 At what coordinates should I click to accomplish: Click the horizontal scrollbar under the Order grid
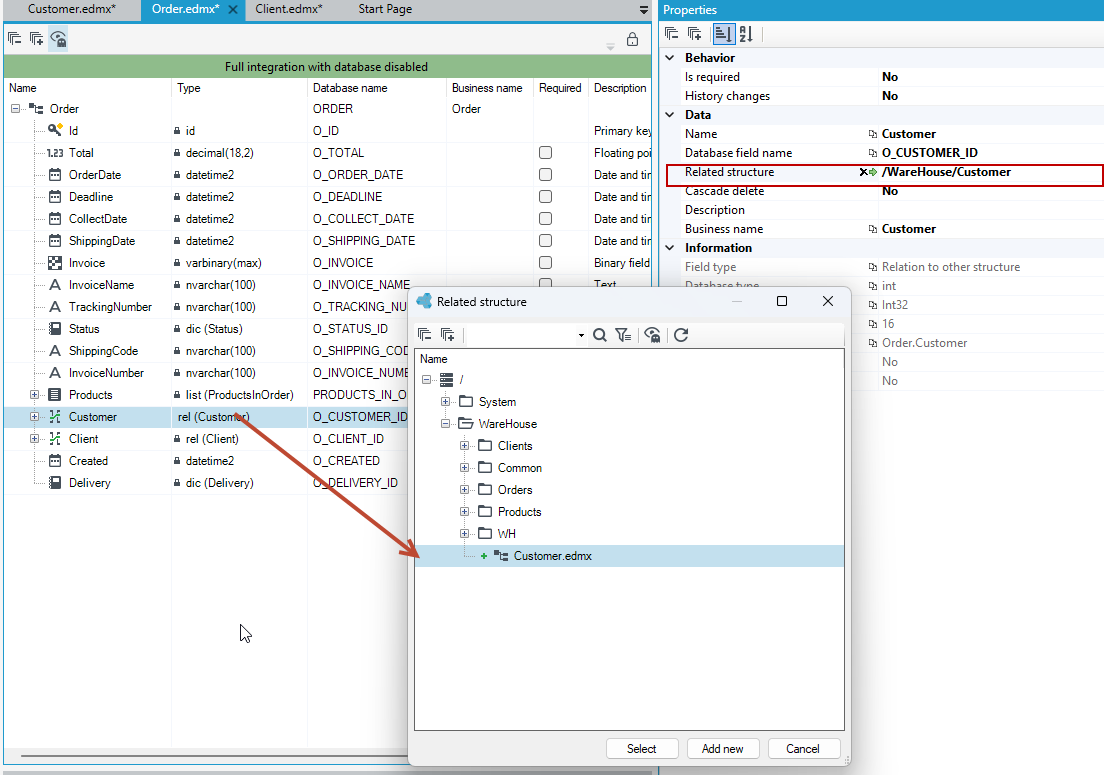tap(213, 756)
